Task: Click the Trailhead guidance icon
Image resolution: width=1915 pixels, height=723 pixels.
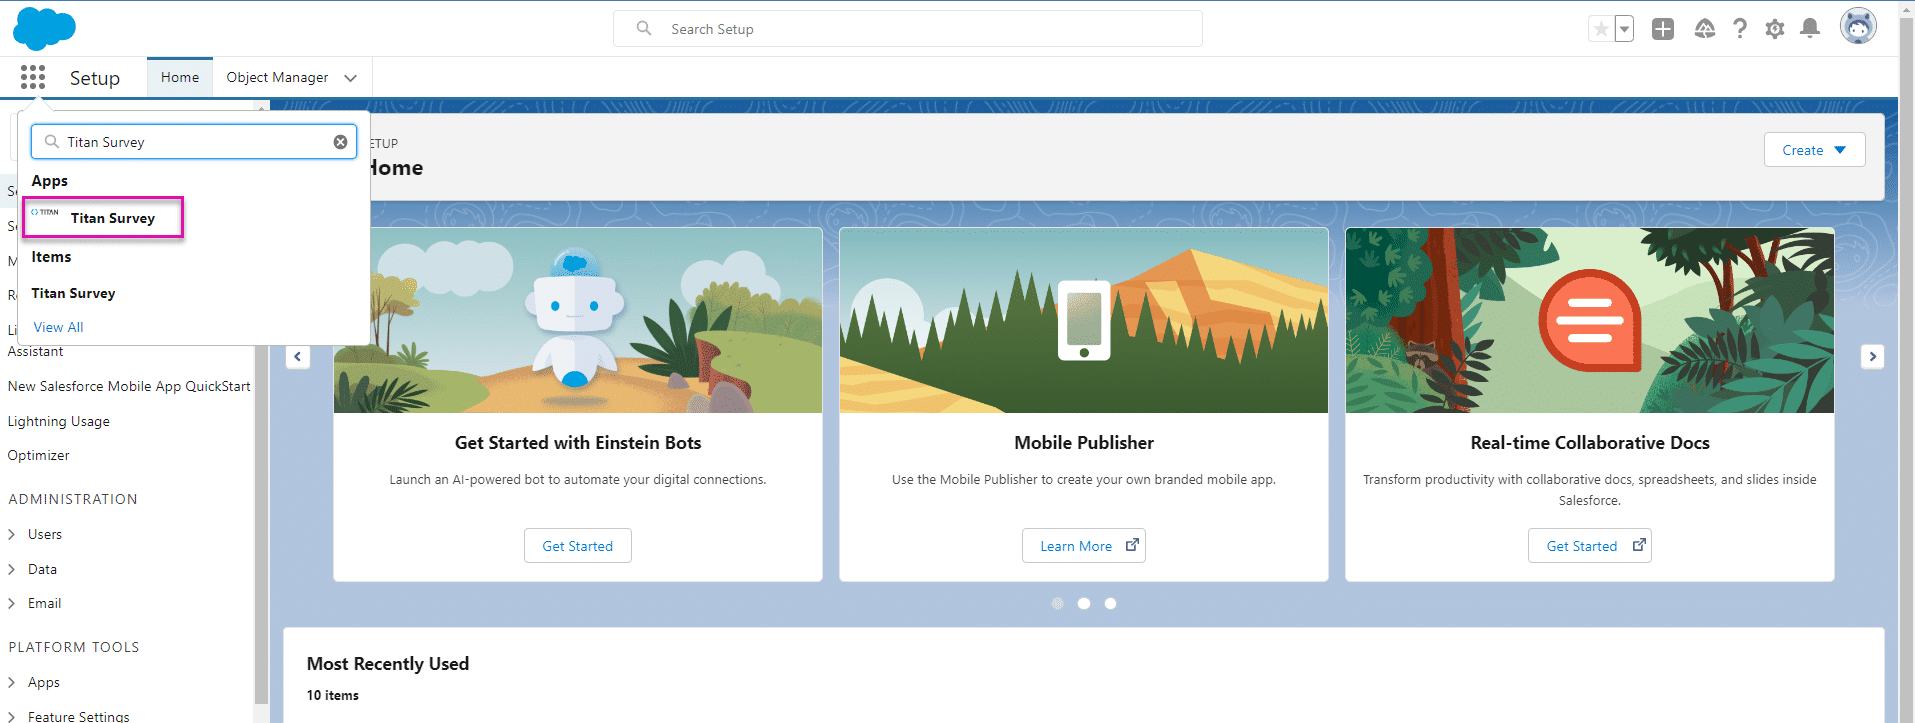Action: tap(1704, 29)
